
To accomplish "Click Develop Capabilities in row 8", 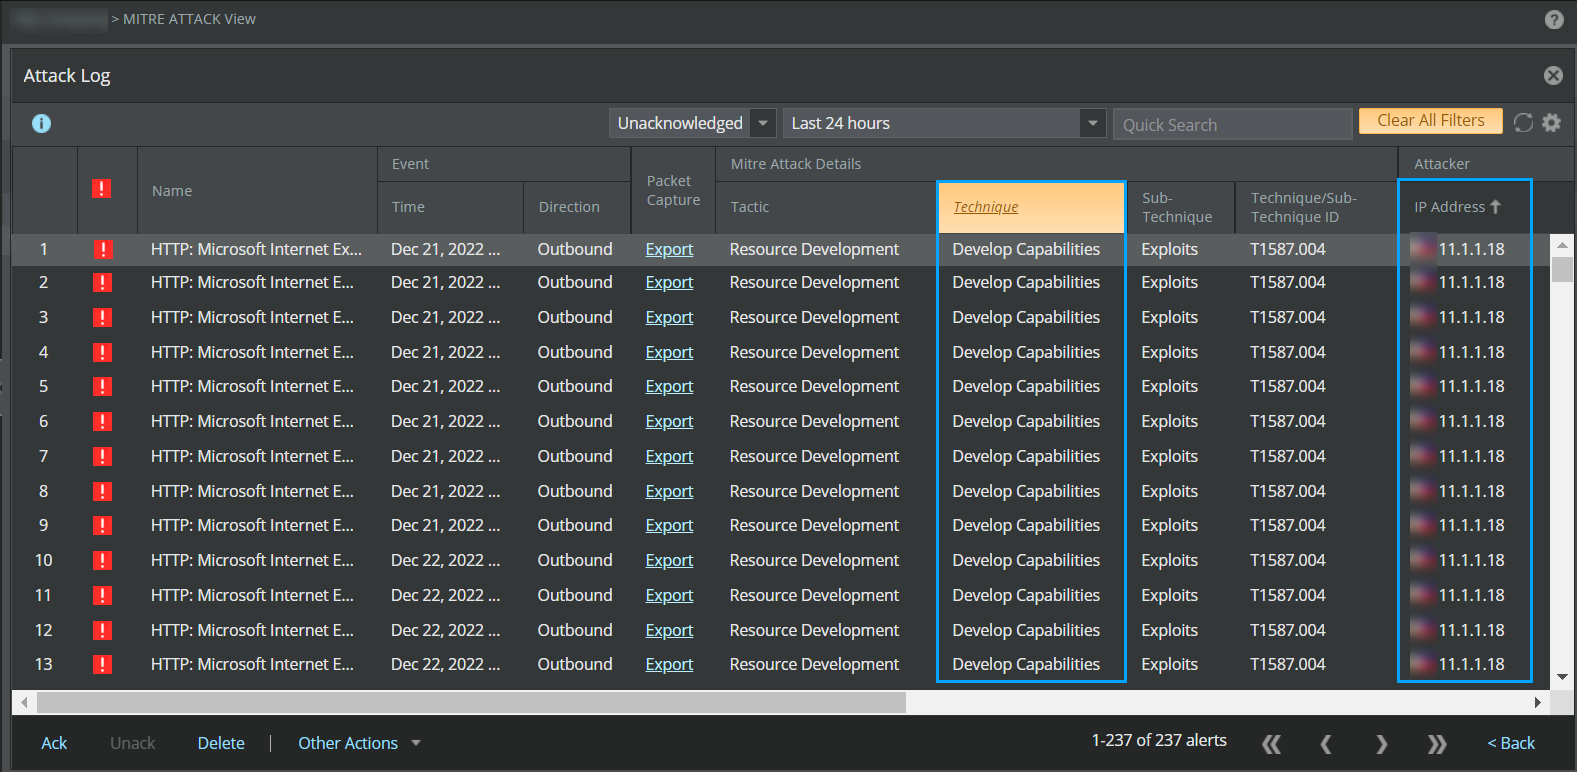I will [1026, 491].
